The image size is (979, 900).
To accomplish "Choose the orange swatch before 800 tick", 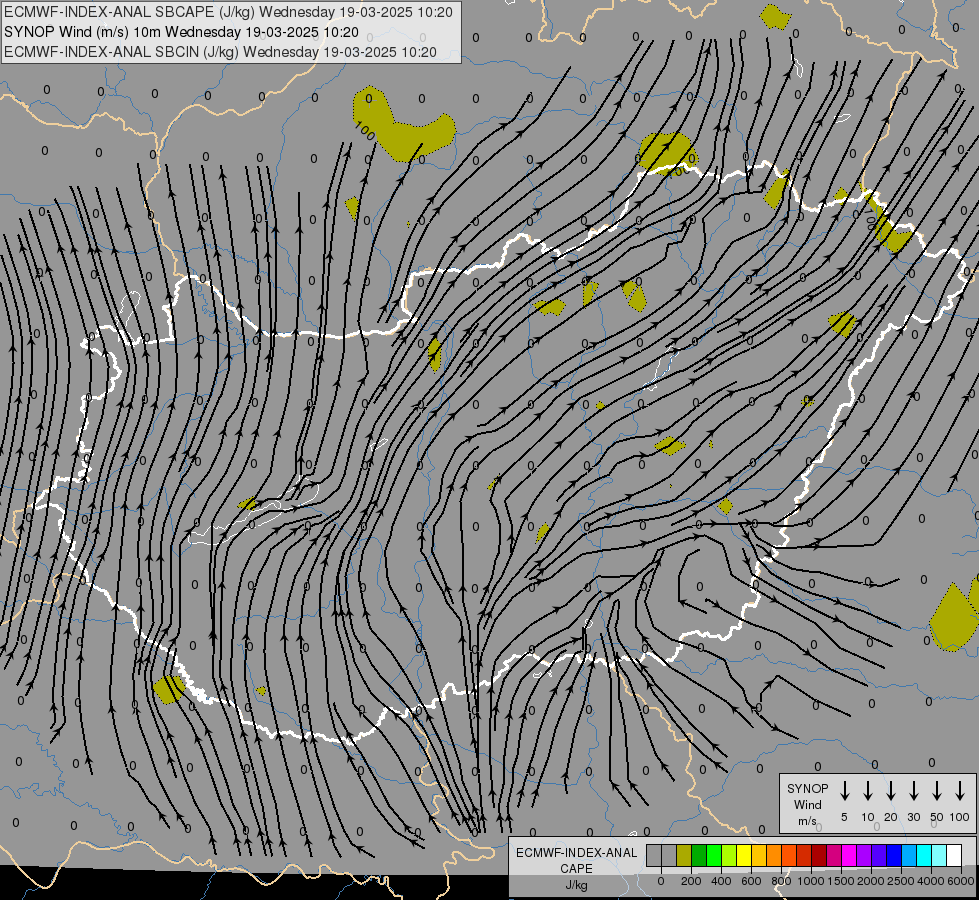I will coord(774,855).
